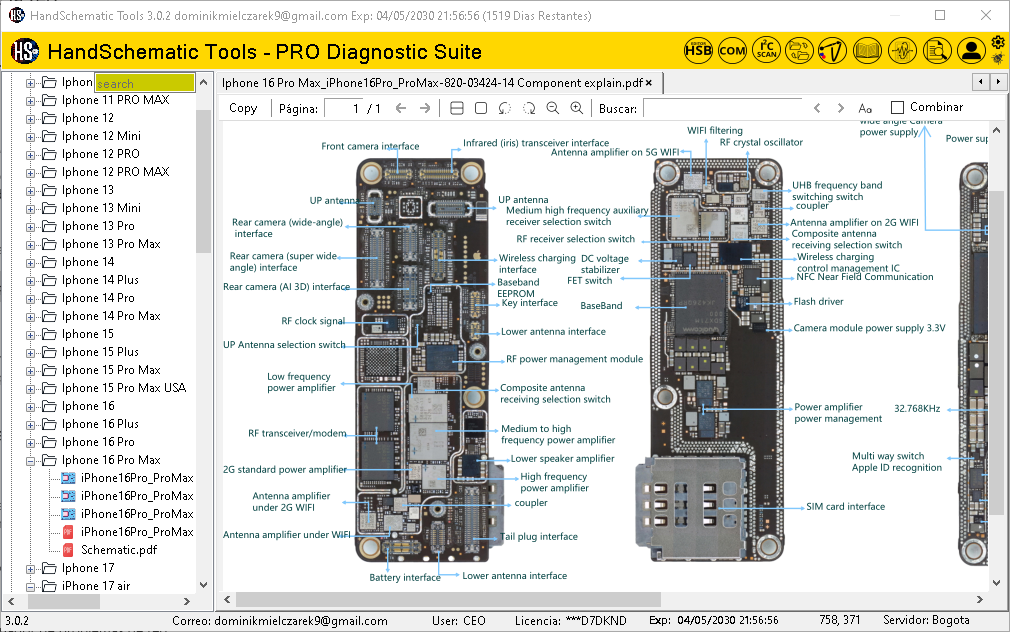The height and width of the screenshot is (632, 1010).
Task: Zoom out of the schematic PDF
Action: point(551,108)
